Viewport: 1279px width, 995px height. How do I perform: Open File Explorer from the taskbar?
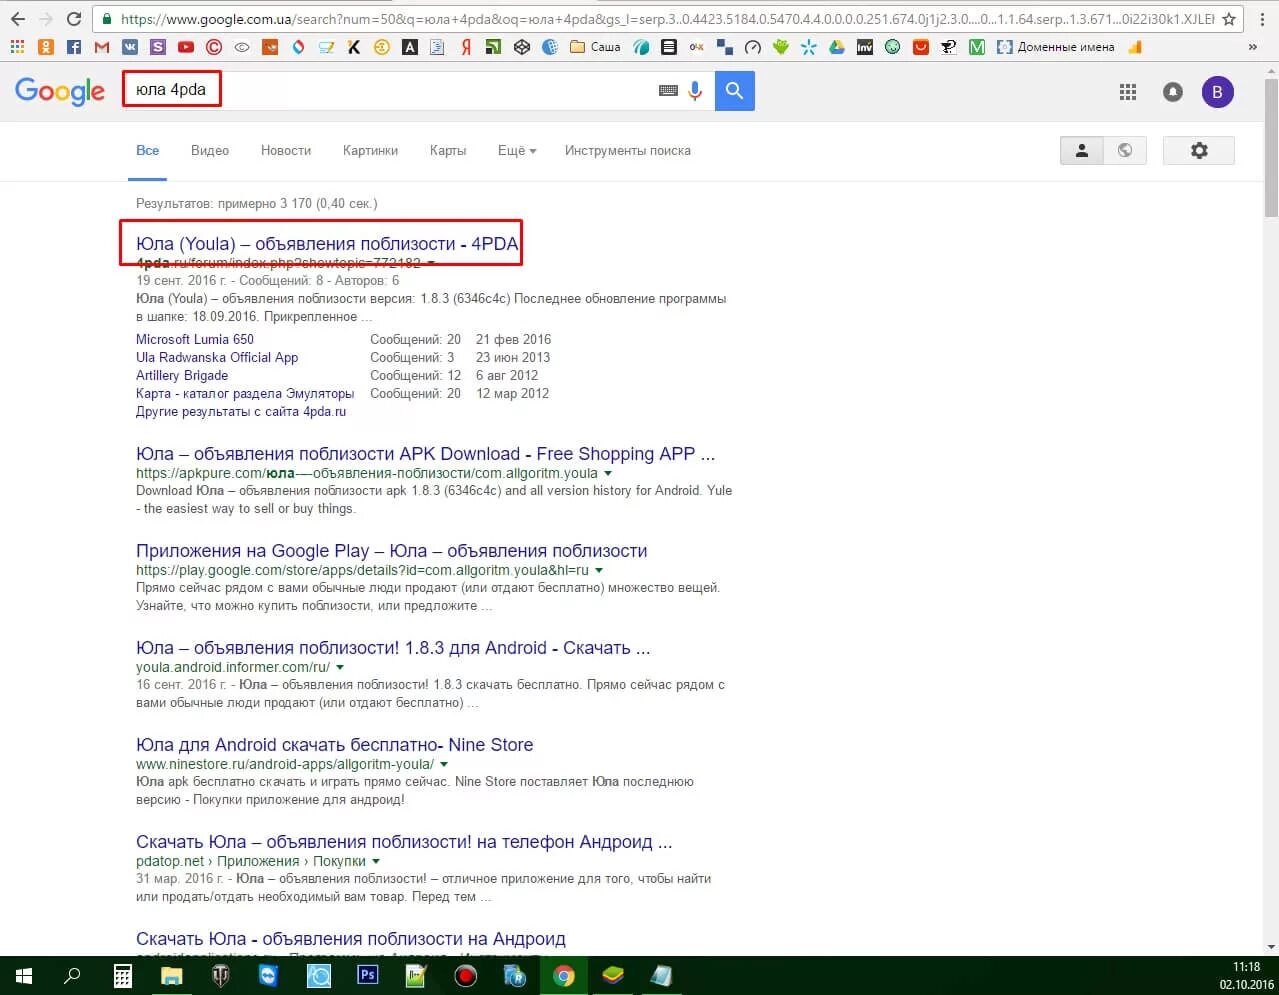point(172,976)
